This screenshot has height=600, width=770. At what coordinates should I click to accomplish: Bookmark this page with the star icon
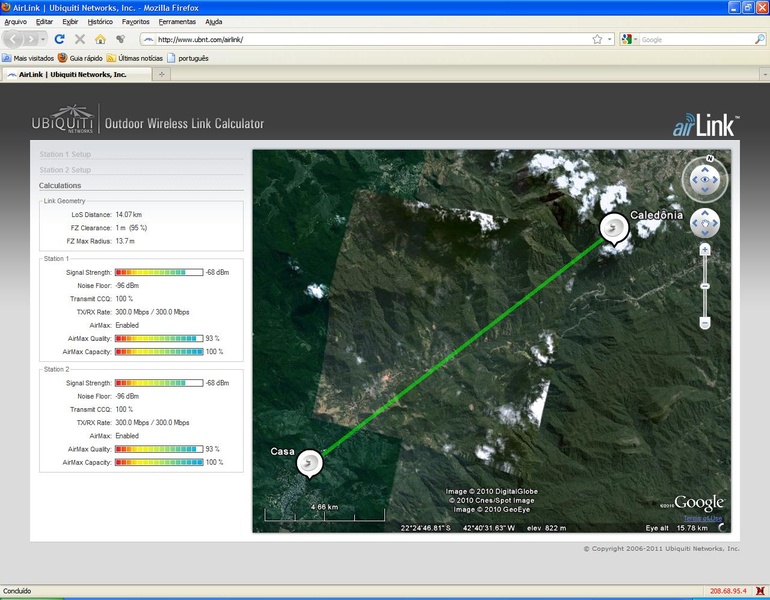(x=597, y=39)
